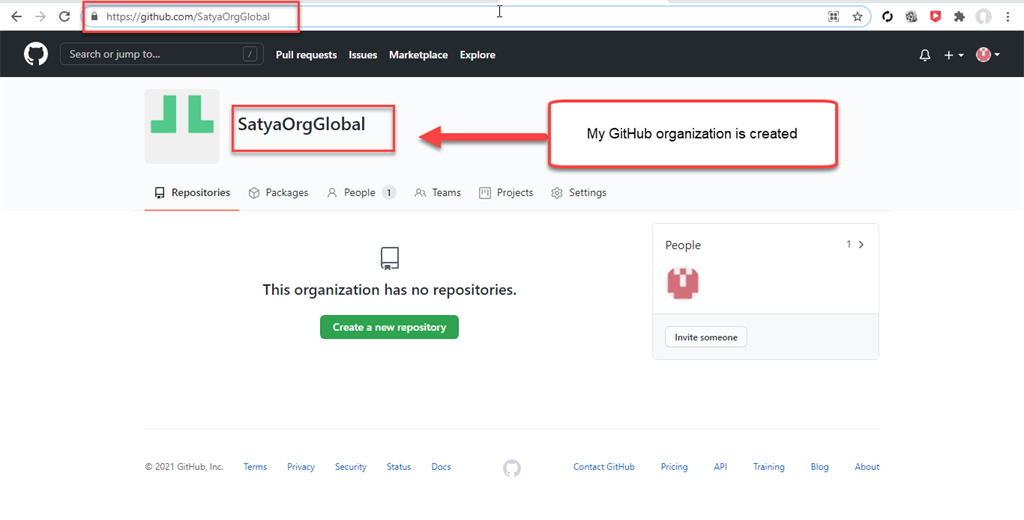Open the Terms footer link
The width and height of the screenshot is (1024, 520).
click(255, 466)
